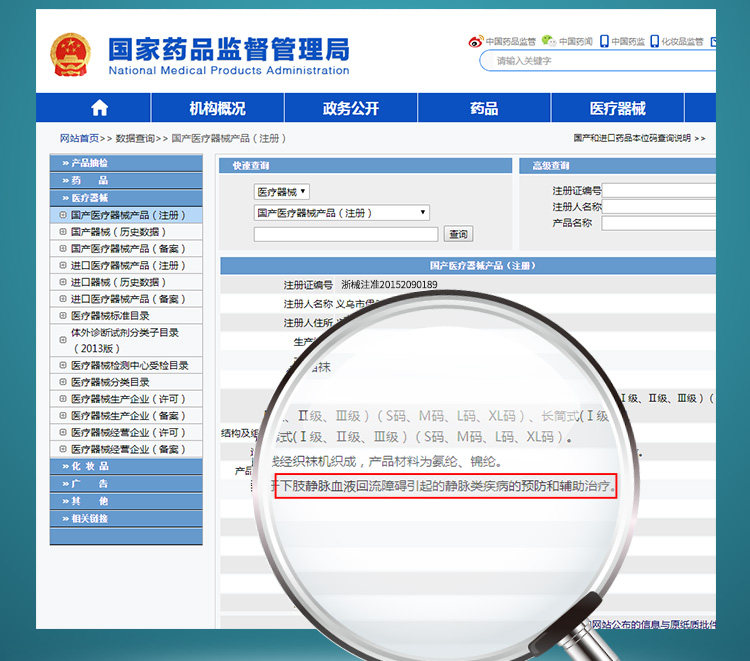Collapse the 医疗器械 sidebar section
750x661 pixels.
click(126, 198)
